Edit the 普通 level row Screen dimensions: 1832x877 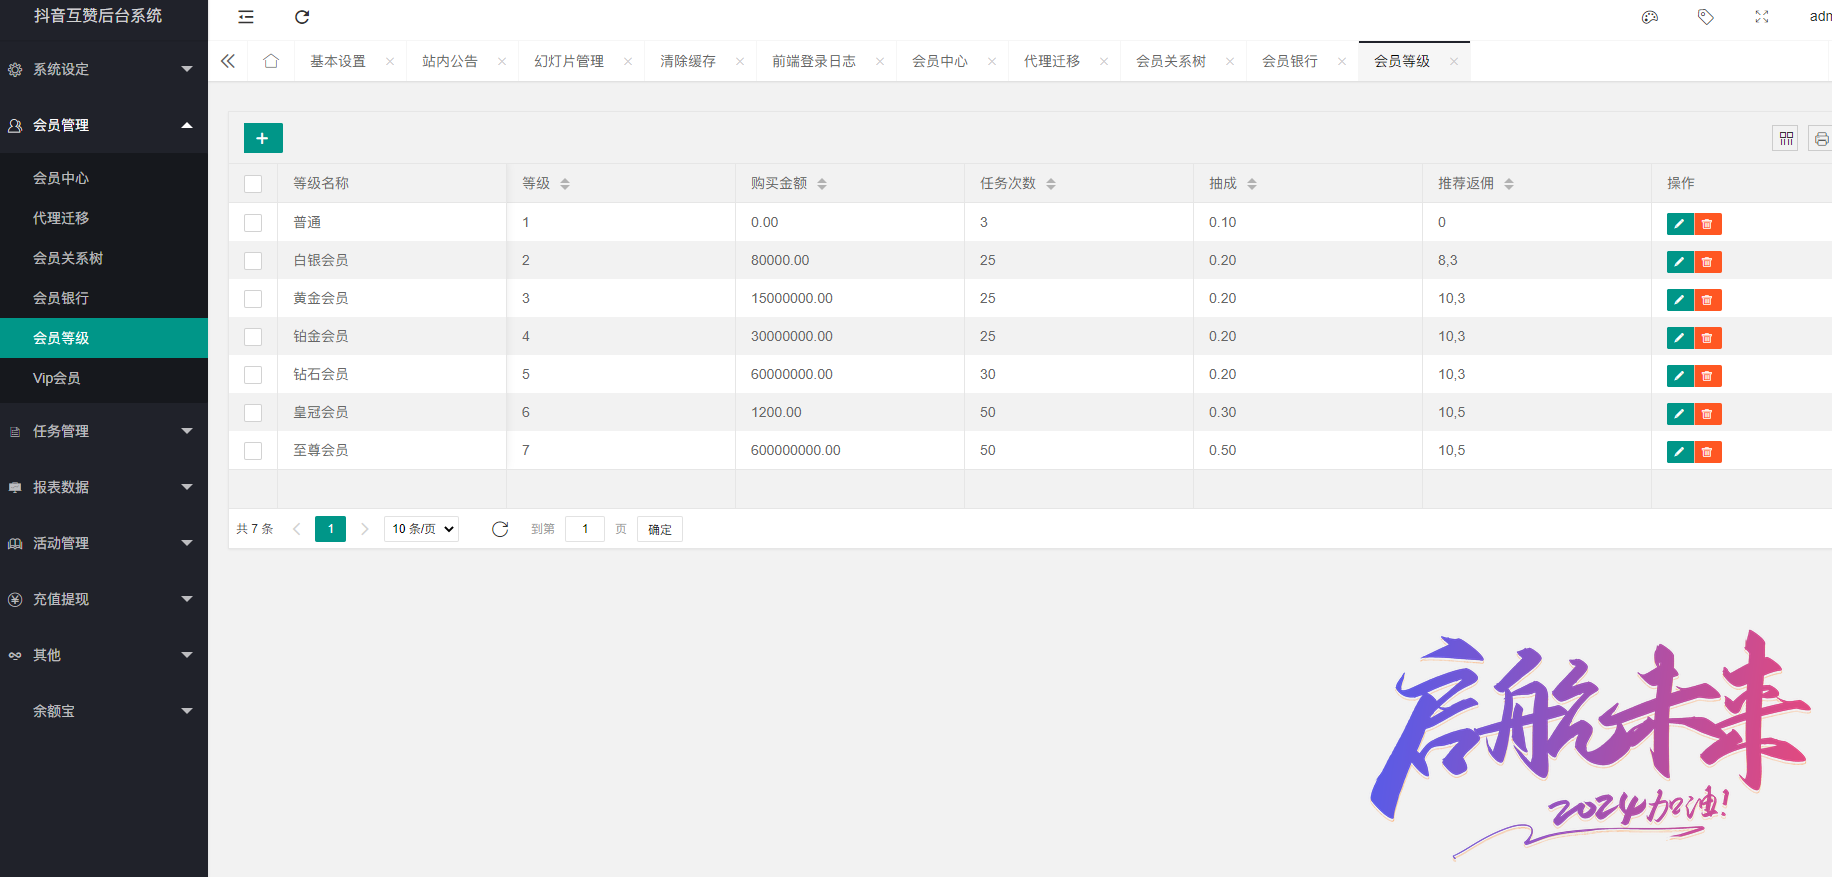pos(1680,224)
